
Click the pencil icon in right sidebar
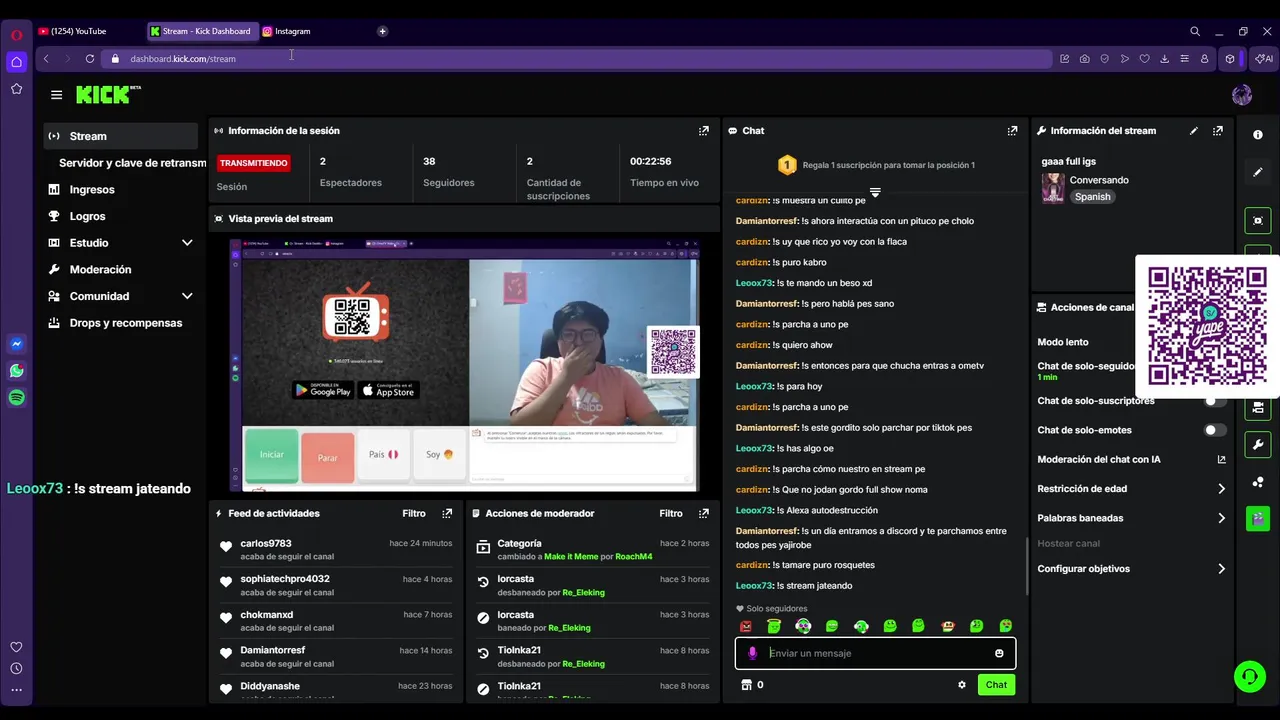1258,172
